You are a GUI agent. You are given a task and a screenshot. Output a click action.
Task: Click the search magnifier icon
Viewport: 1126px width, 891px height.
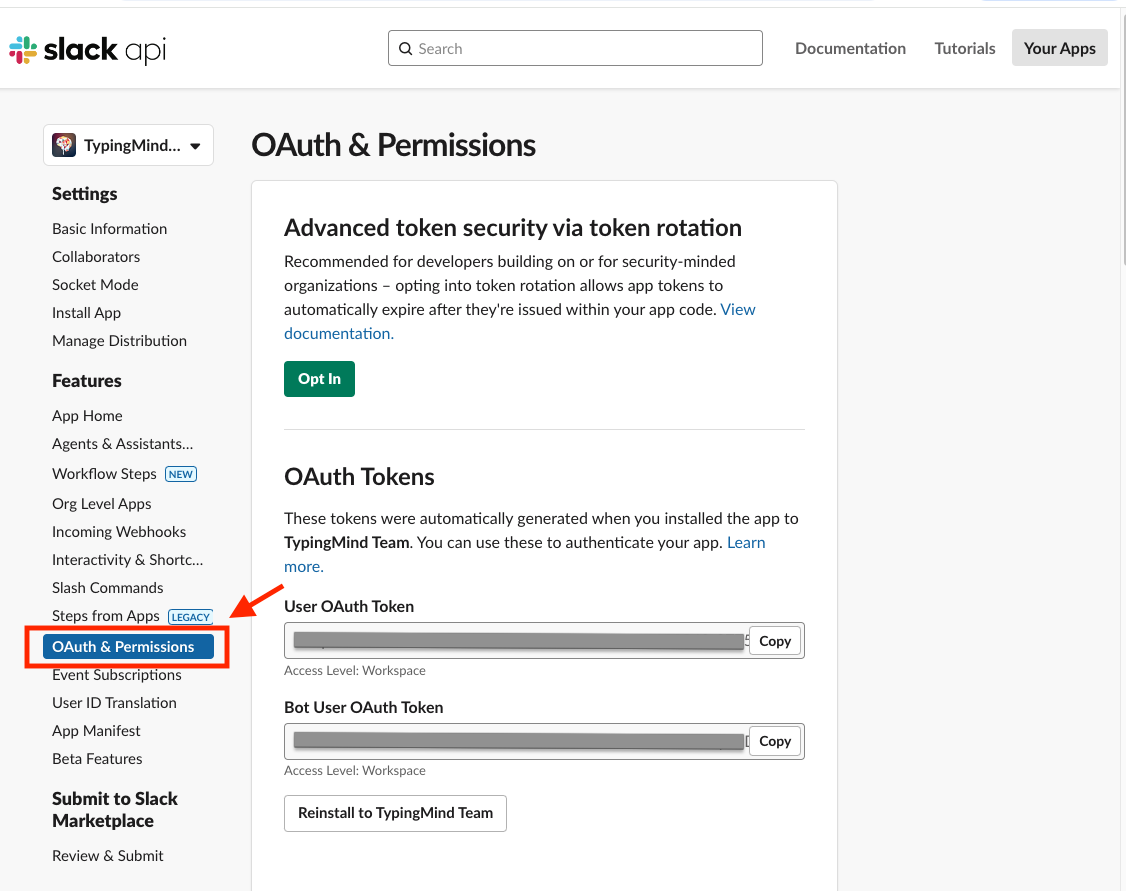(406, 49)
